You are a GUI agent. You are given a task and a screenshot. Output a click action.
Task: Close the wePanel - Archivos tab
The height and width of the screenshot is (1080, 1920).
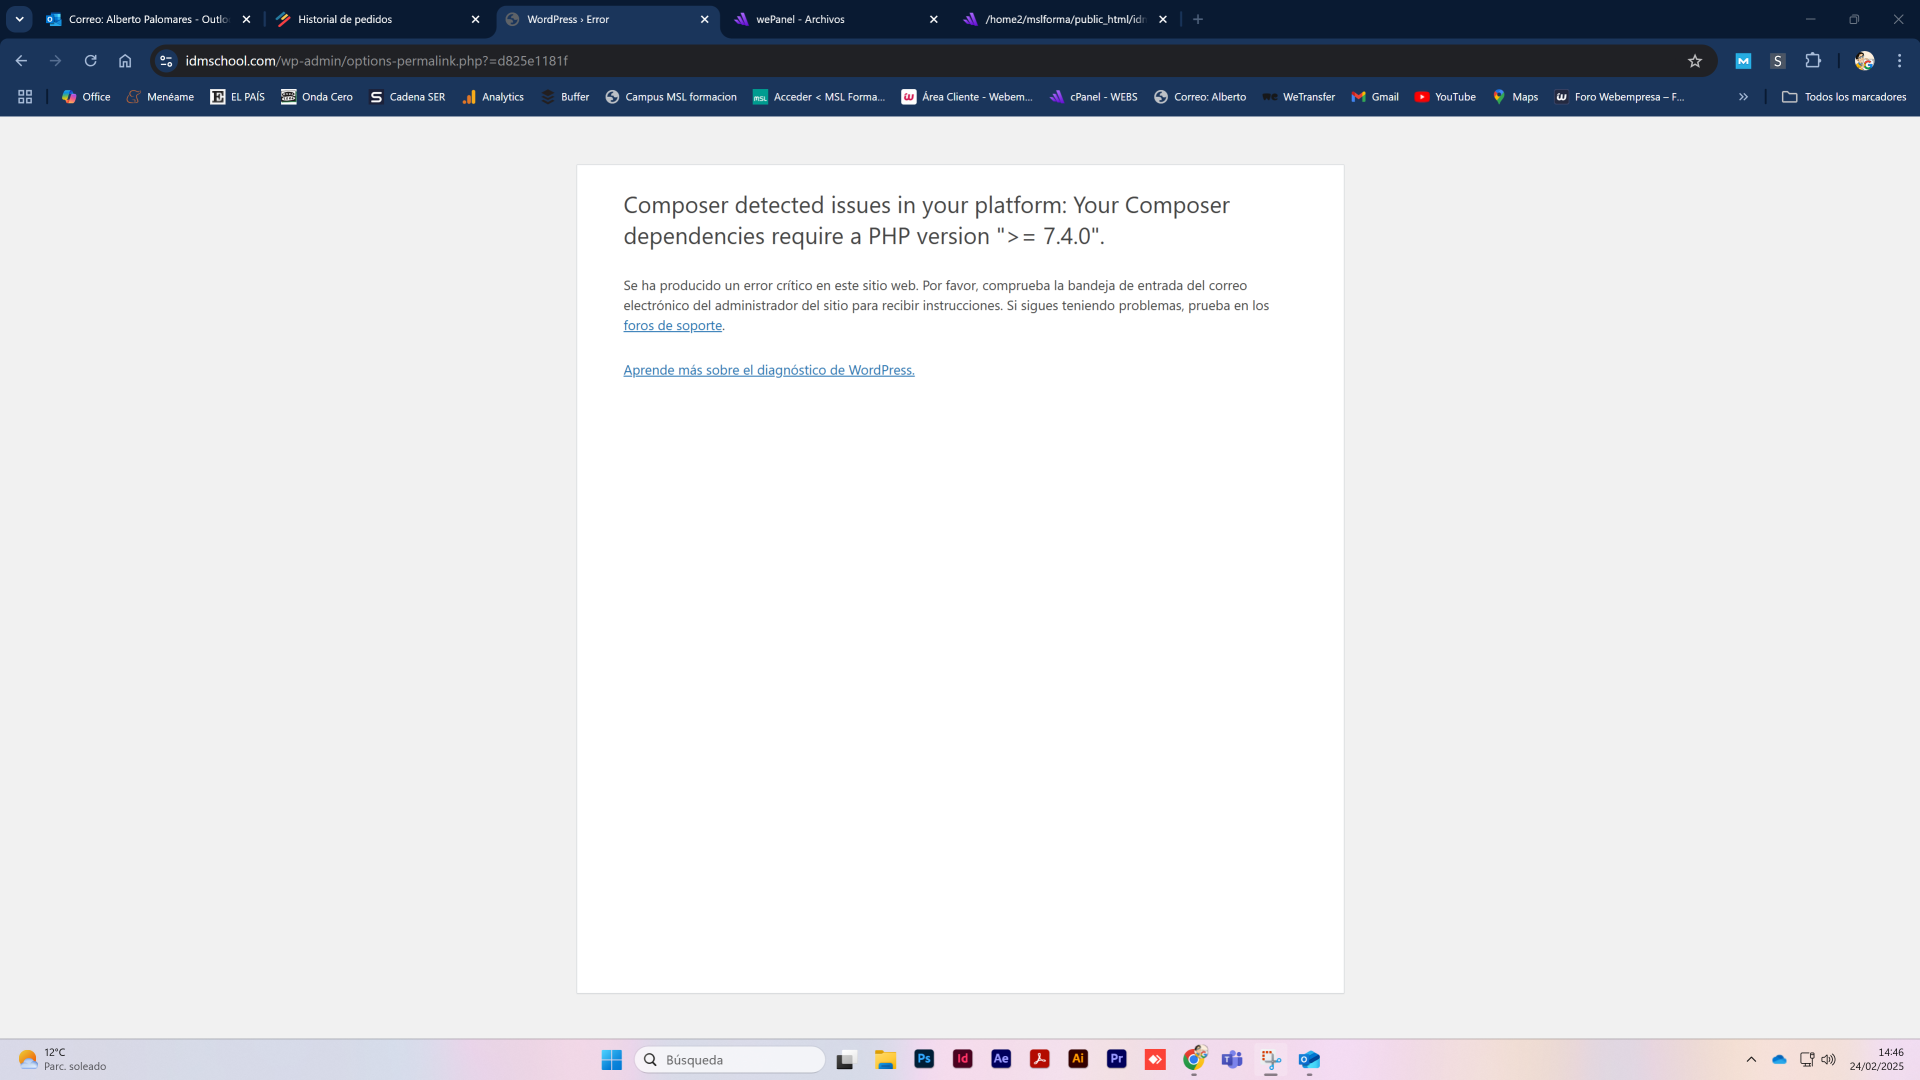tap(933, 19)
